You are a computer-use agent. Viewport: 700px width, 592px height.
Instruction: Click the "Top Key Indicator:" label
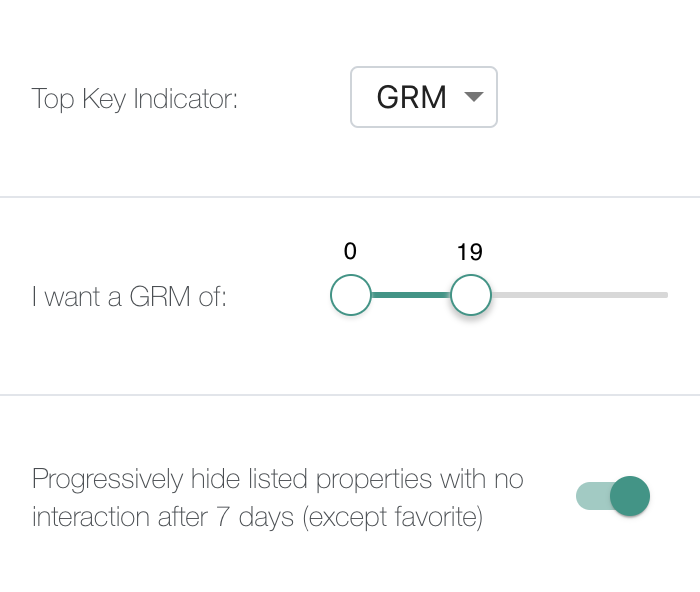coord(134,99)
